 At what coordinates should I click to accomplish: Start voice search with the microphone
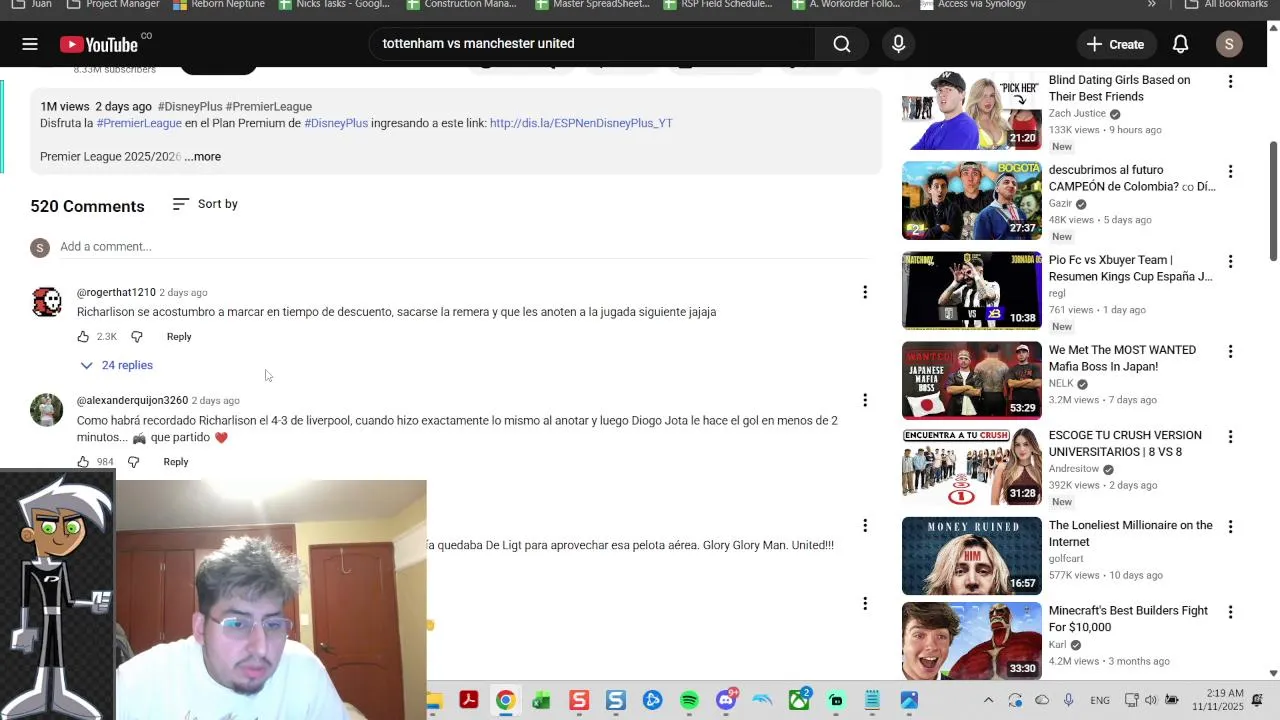click(x=898, y=44)
